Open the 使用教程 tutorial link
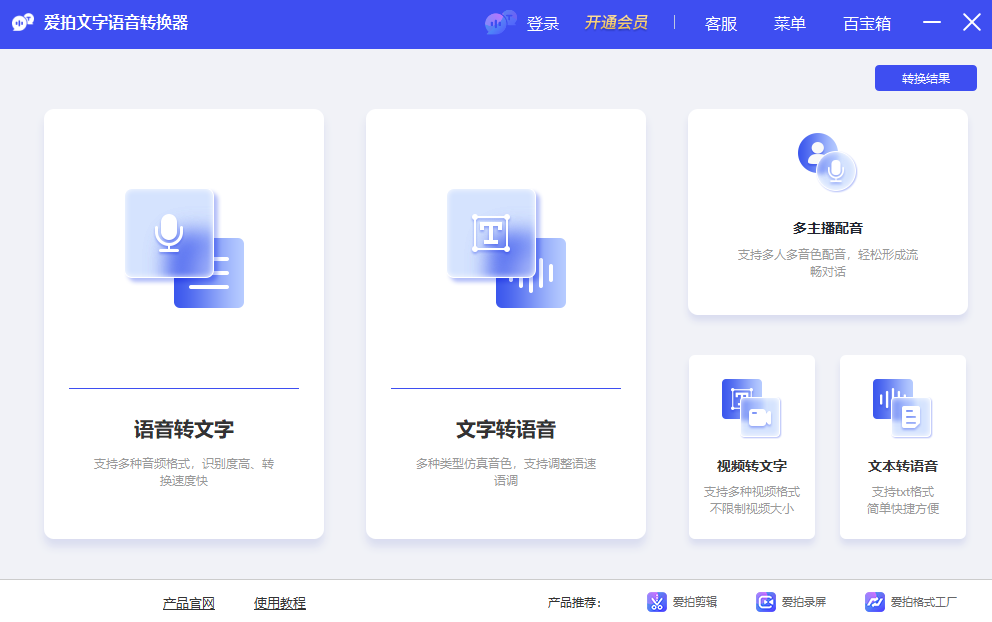 (x=279, y=603)
